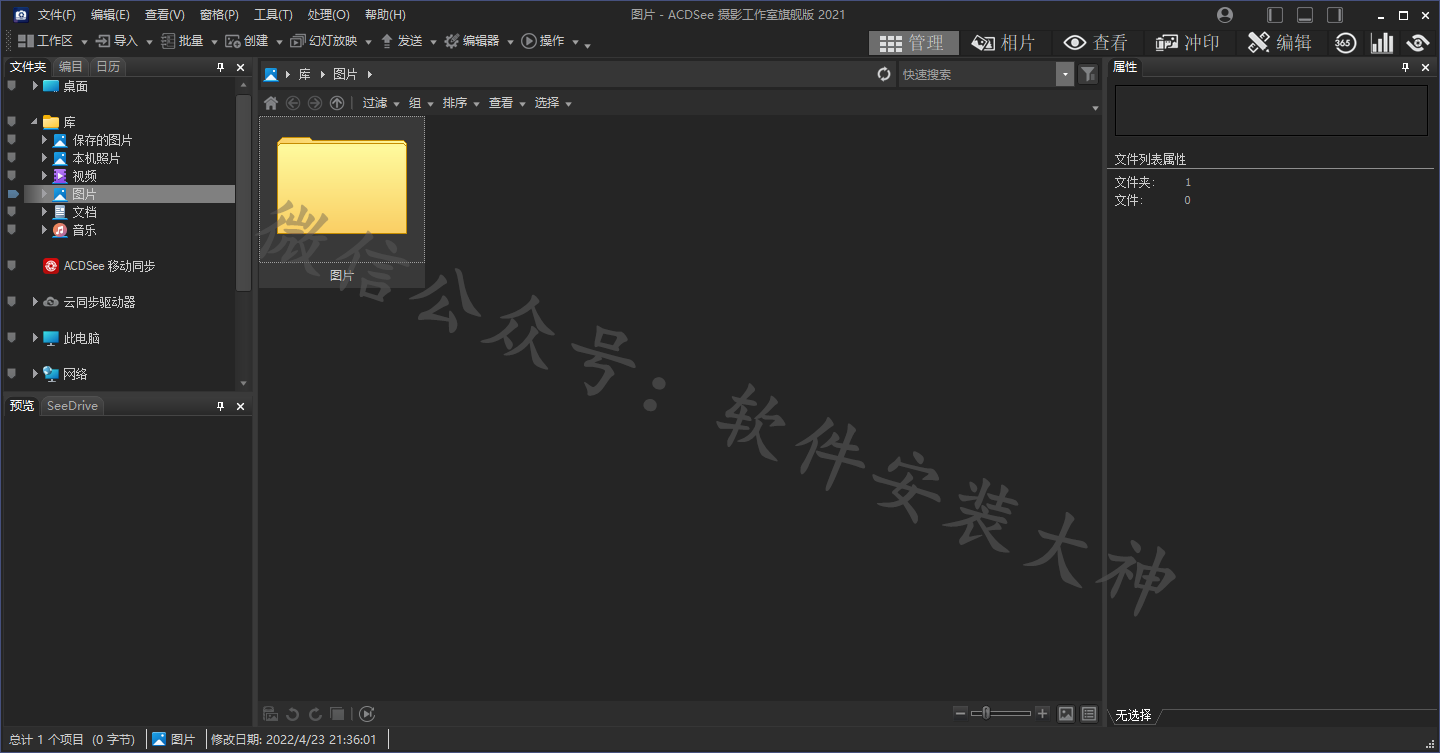1440x753 pixels.
Task: Expand the 此电脑 node
Action: (x=35, y=338)
